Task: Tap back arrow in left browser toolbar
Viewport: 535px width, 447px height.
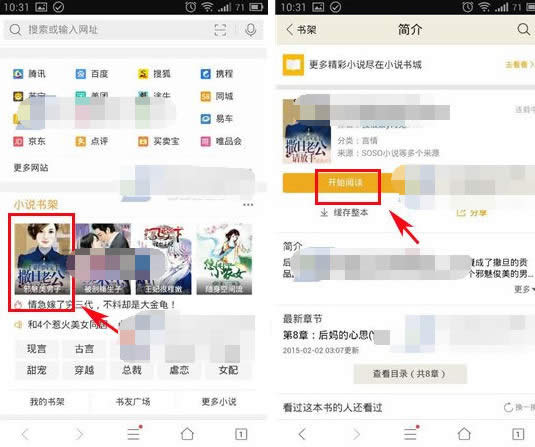Action: [x=25, y=434]
